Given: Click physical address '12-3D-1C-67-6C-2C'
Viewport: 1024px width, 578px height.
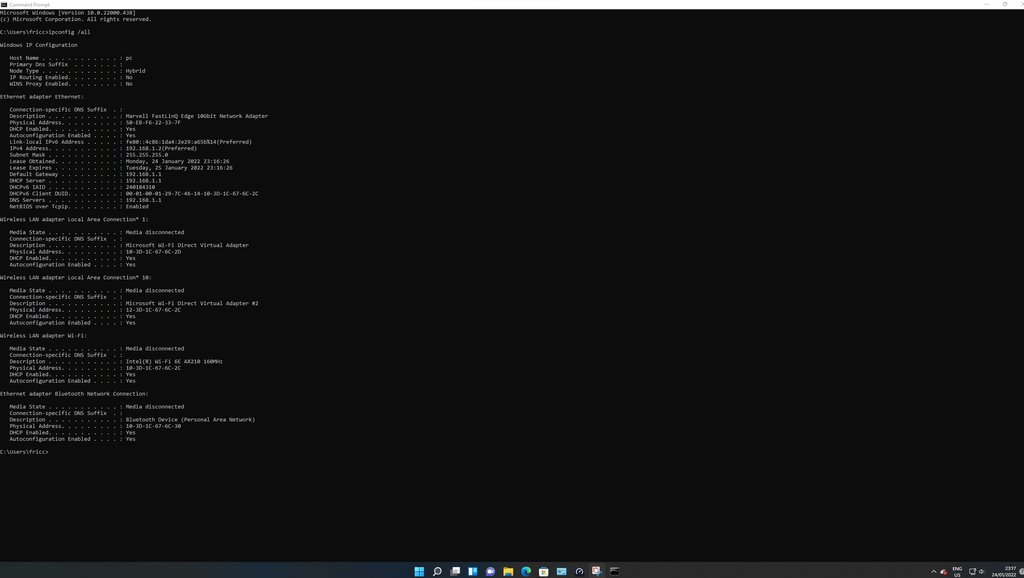Looking at the screenshot, I should click(153, 310).
